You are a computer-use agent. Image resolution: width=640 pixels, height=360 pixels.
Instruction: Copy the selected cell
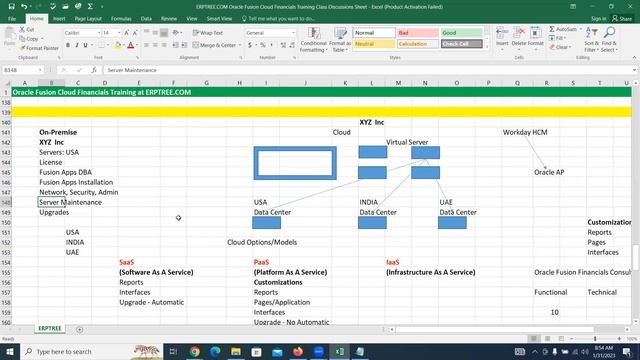click(x=29, y=39)
